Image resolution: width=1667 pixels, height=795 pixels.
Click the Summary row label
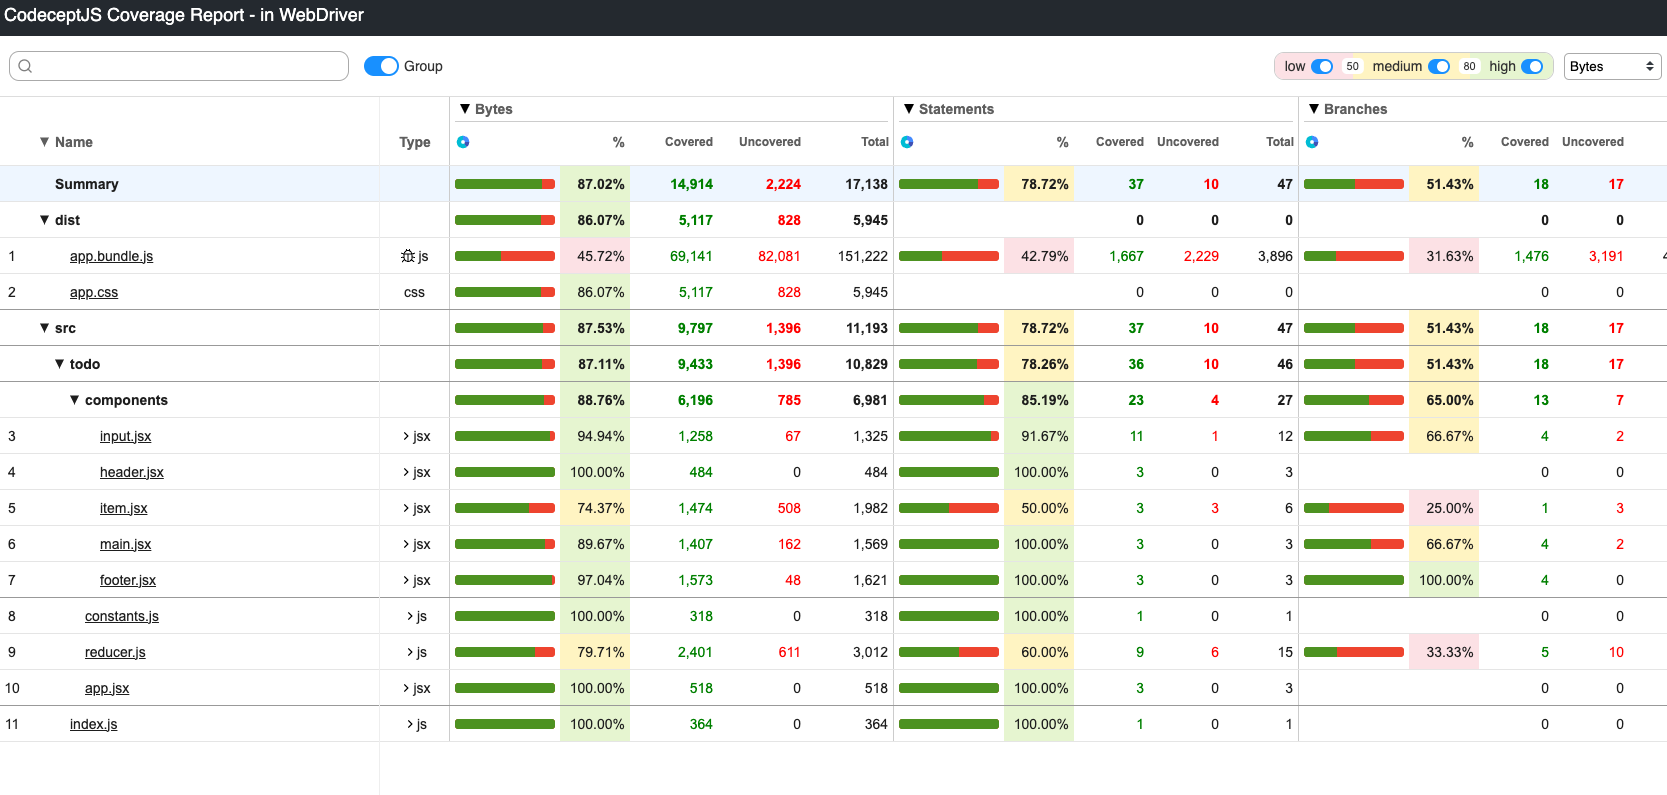pyautogui.click(x=87, y=184)
